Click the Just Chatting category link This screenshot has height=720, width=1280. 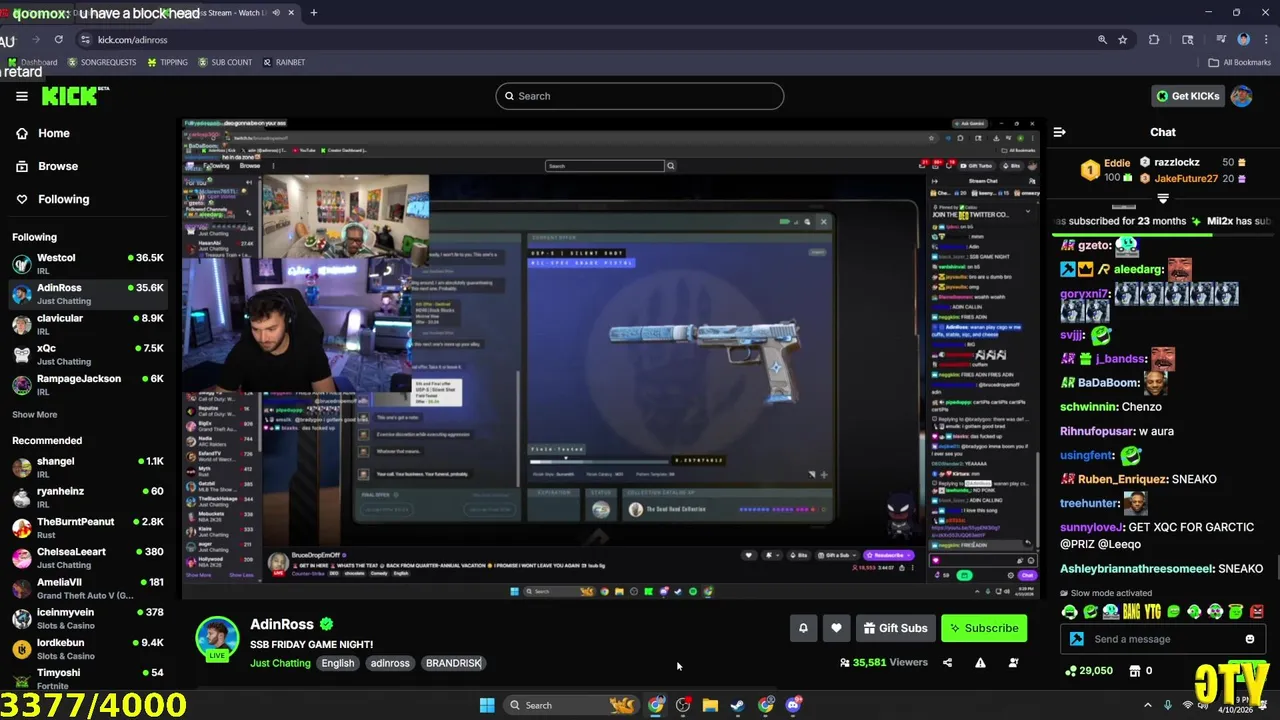pyautogui.click(x=280, y=663)
